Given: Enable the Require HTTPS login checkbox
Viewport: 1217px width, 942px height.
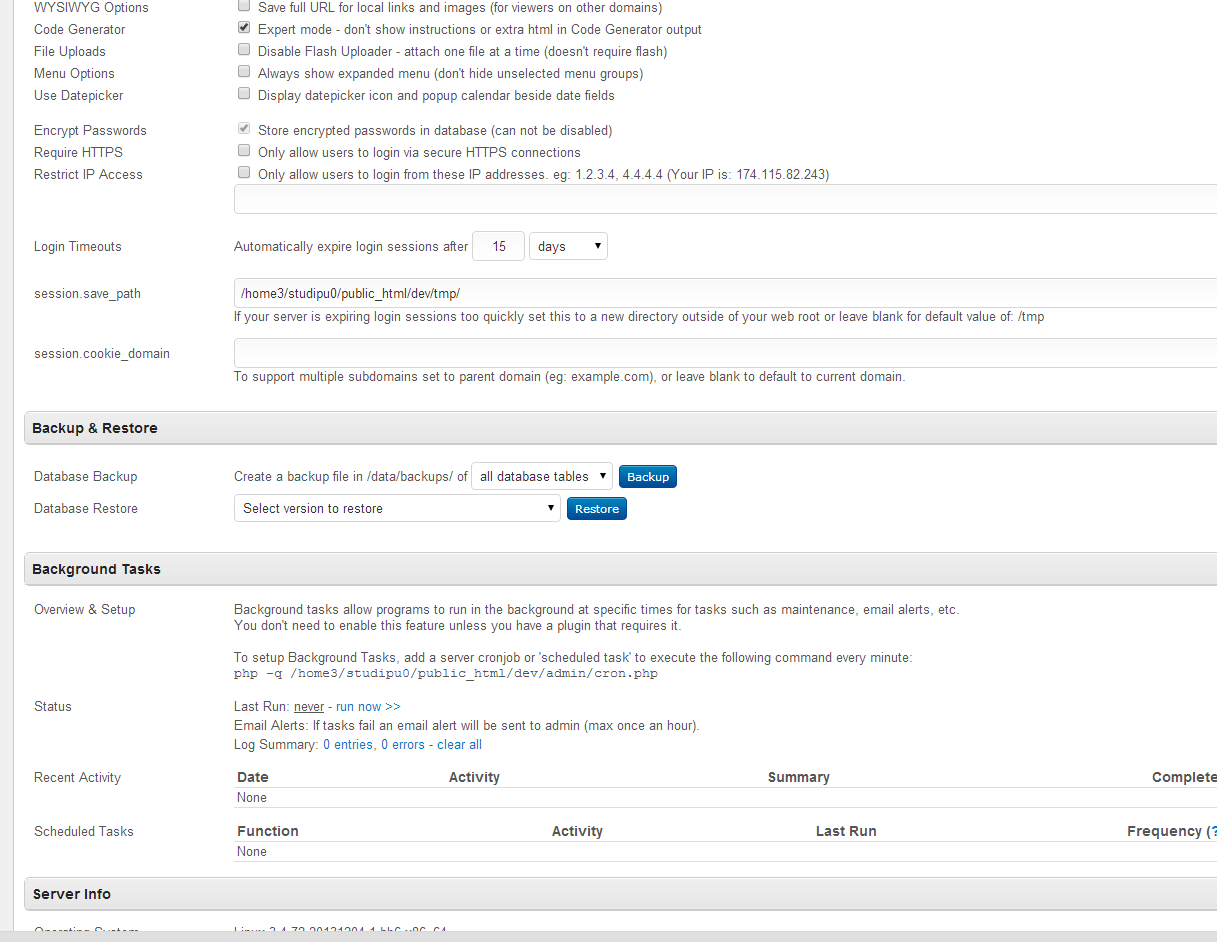Looking at the screenshot, I should point(244,151).
